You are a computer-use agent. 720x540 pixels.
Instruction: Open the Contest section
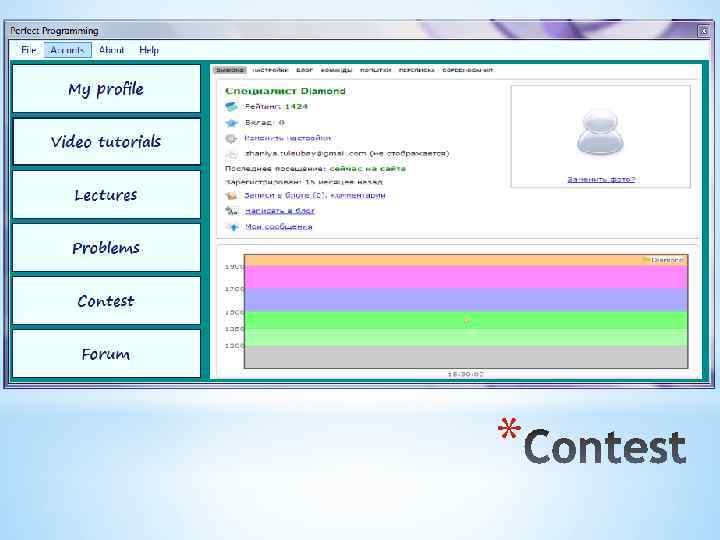(x=106, y=301)
